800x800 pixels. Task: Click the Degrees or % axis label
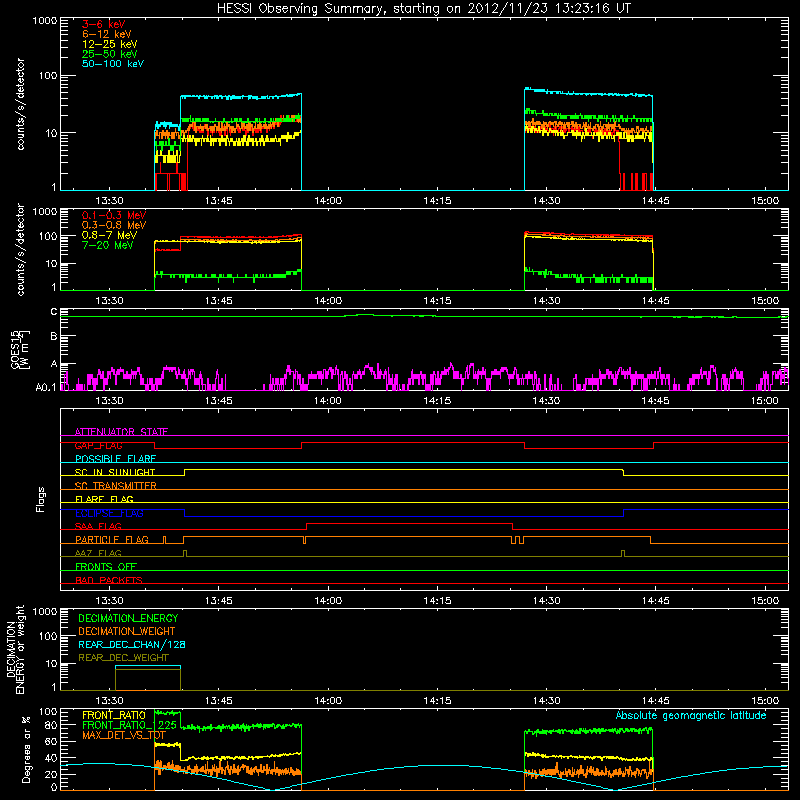[x=26, y=749]
